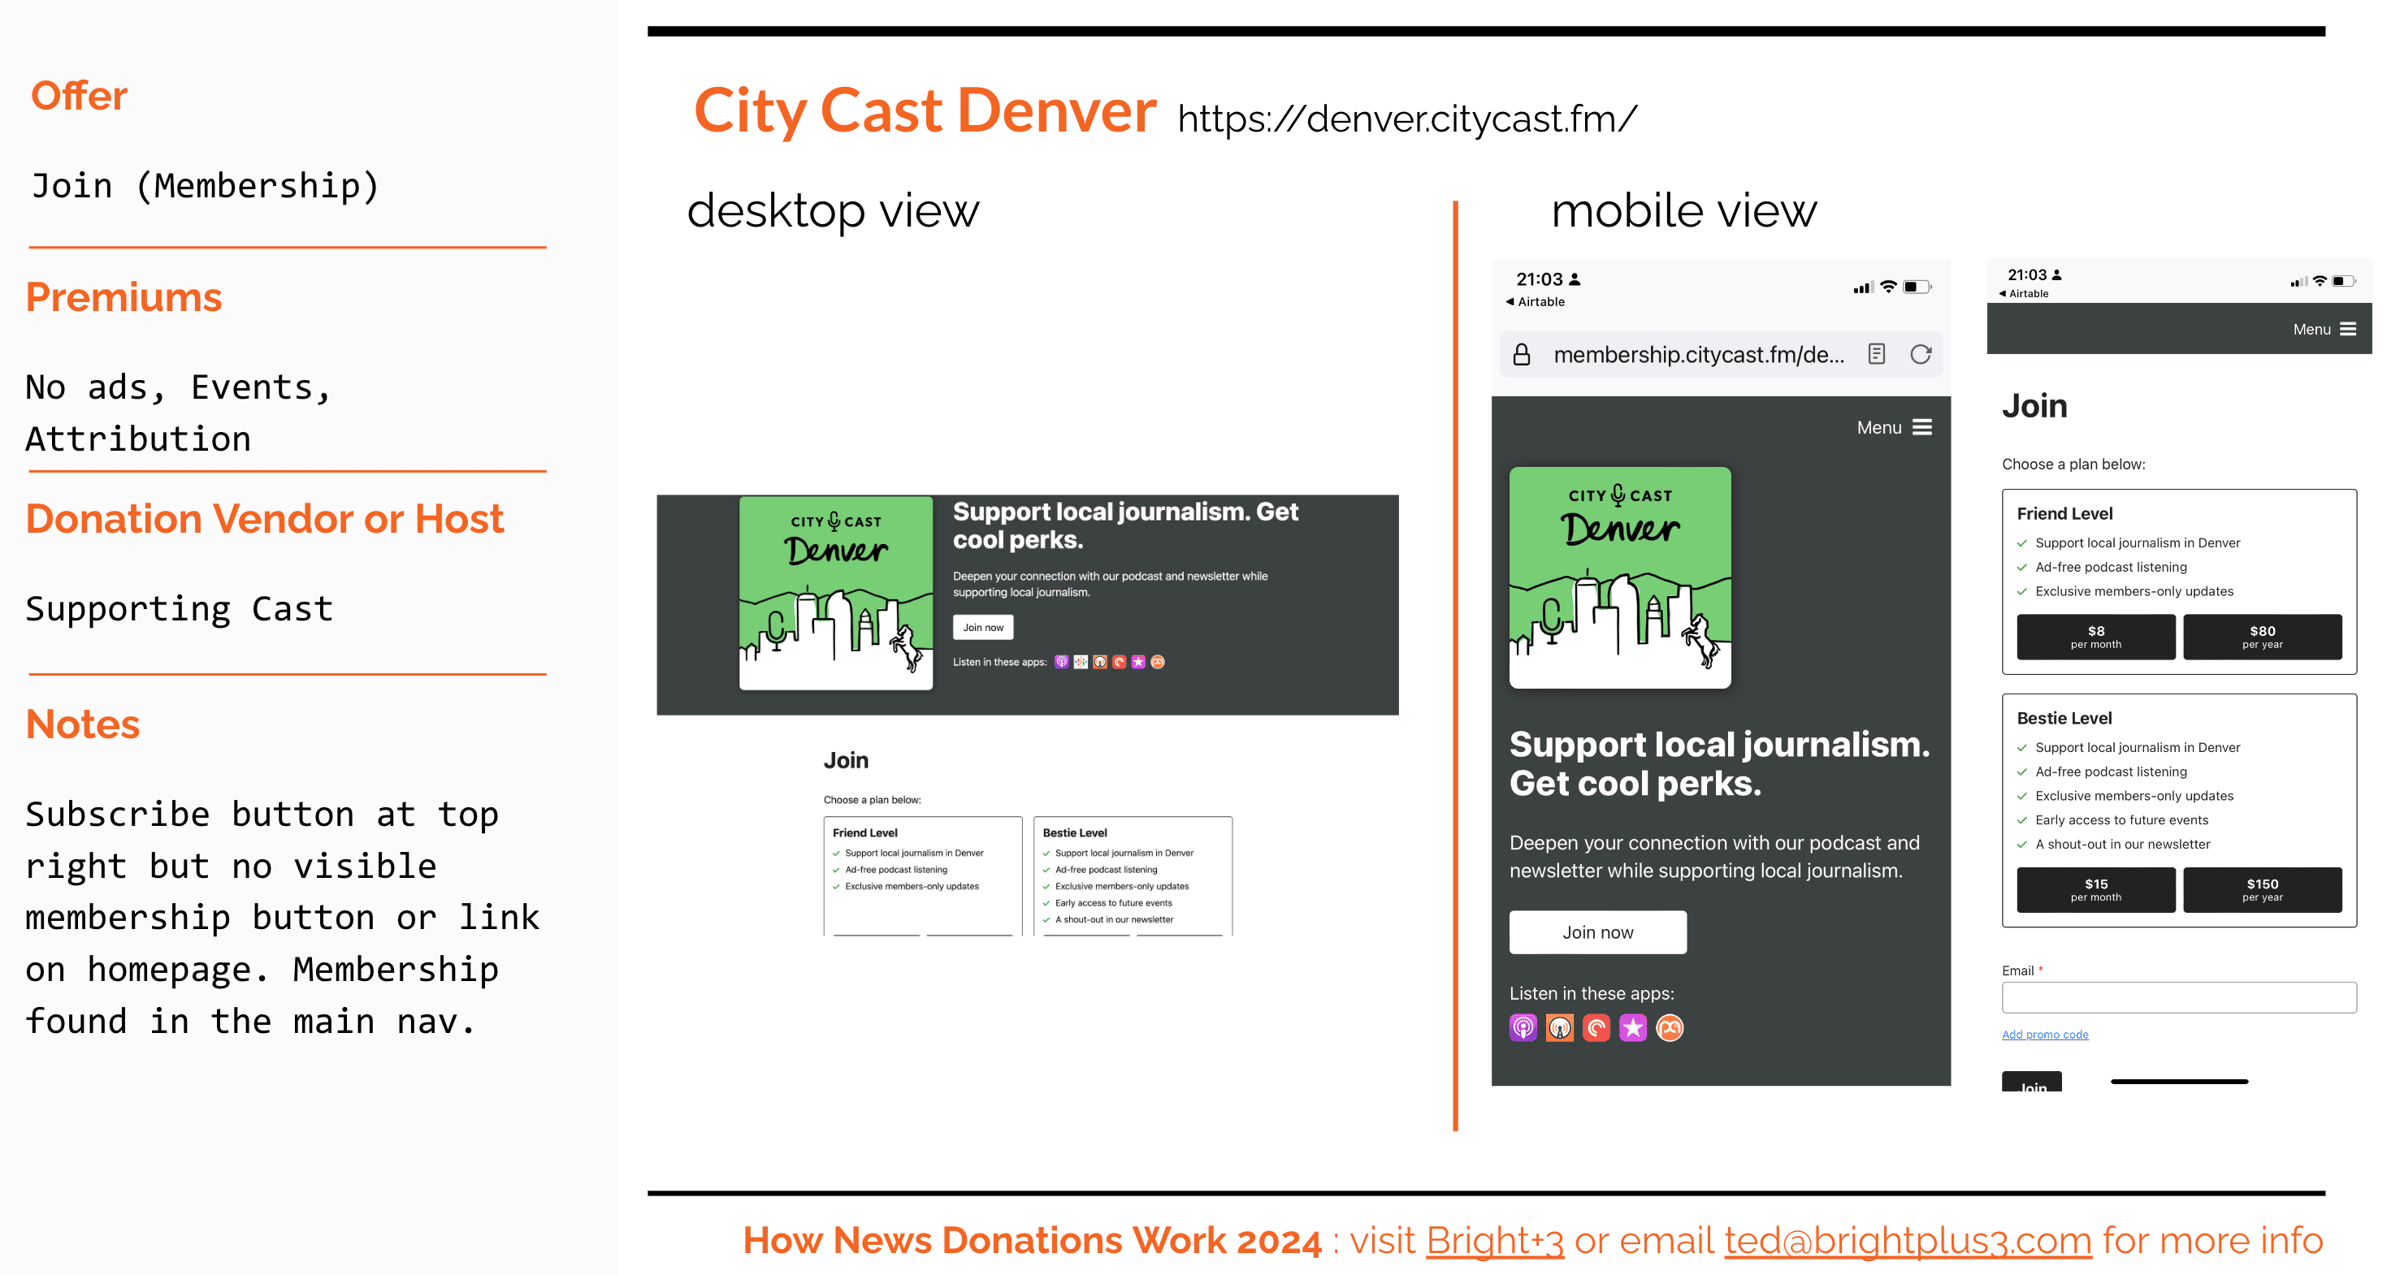Screen dimensions: 2400x1275
Task: Click Apple Podcasts icon in desktop view banner
Action: coord(1061,662)
